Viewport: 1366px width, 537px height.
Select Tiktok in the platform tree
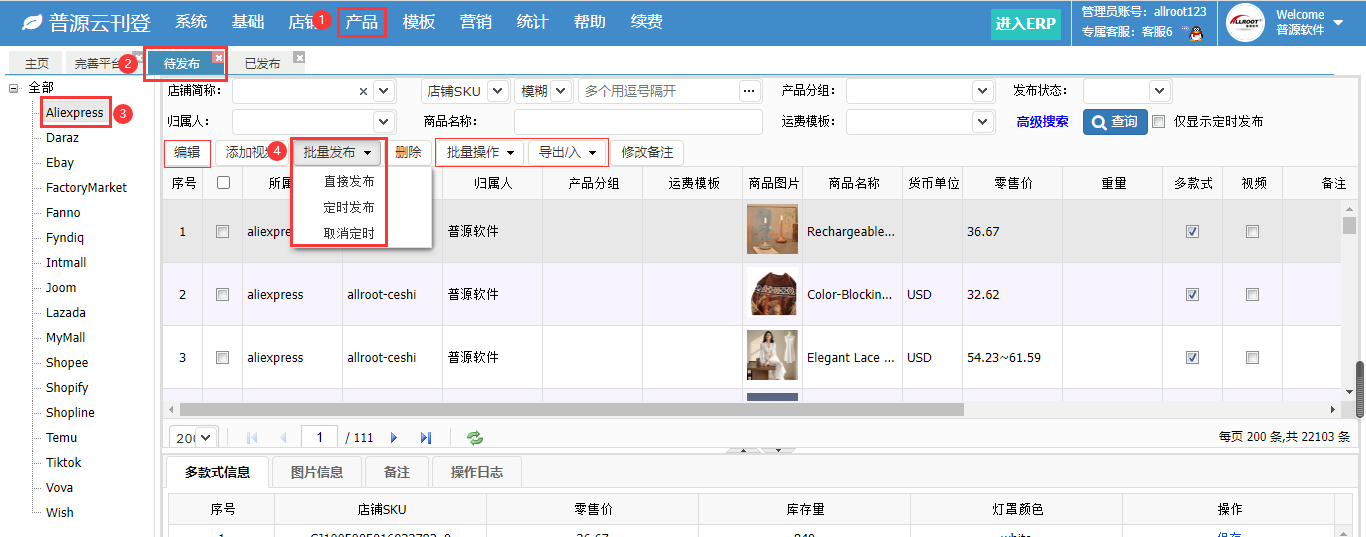64,462
